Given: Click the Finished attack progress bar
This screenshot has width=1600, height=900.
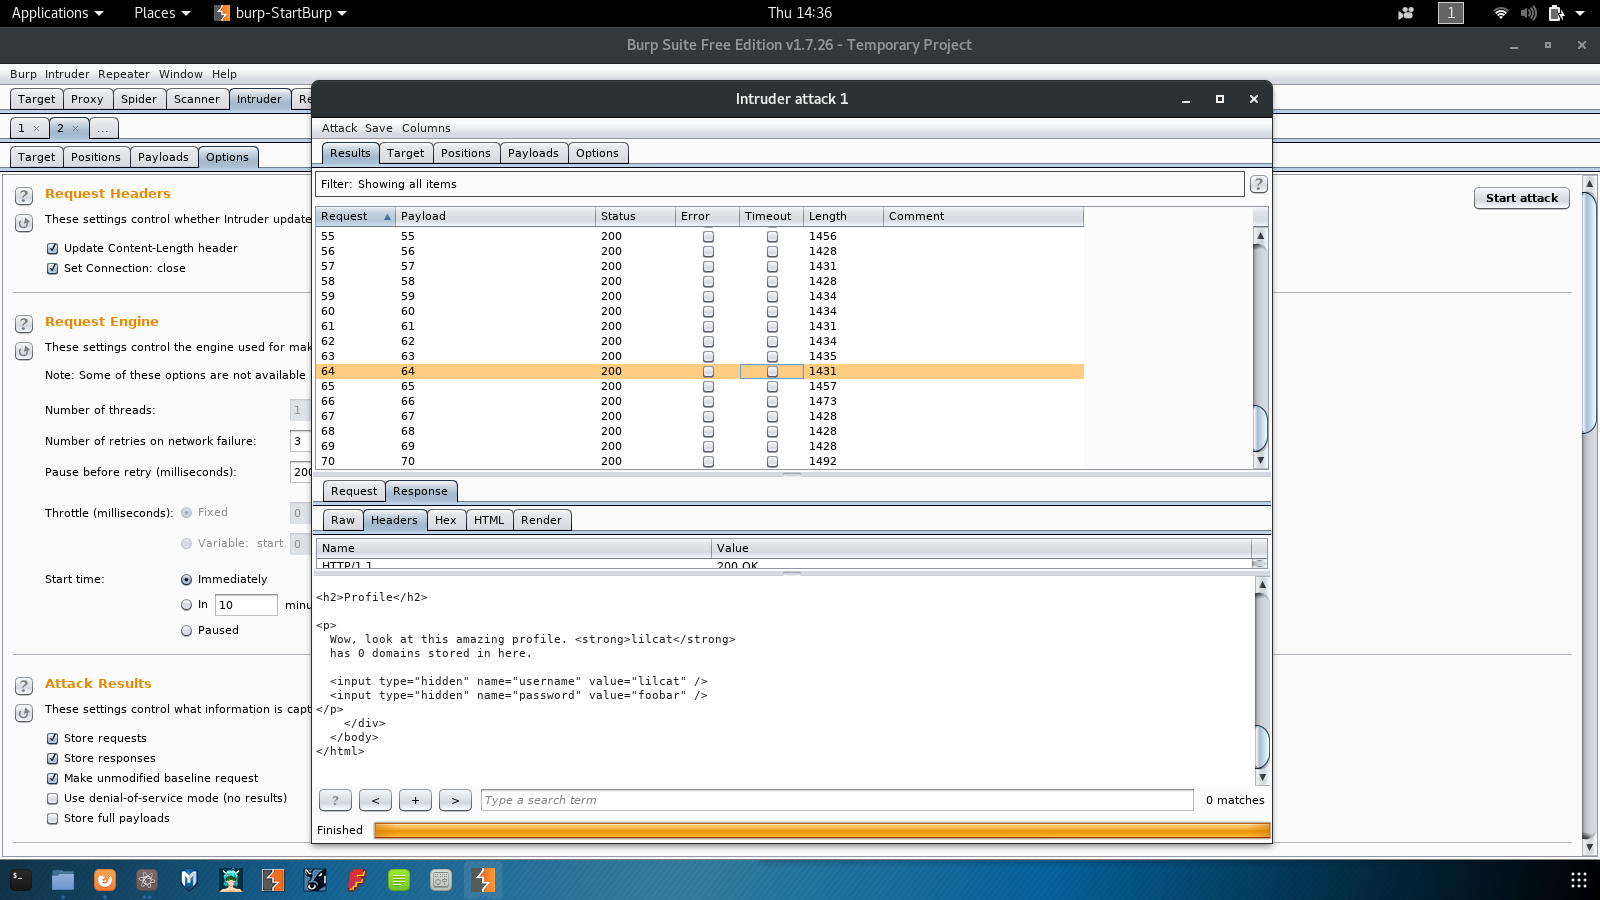Looking at the screenshot, I should [x=822, y=830].
